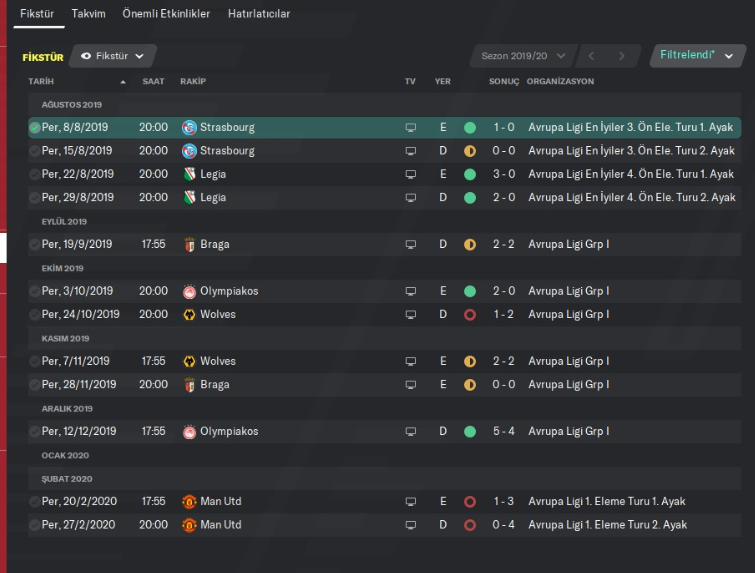This screenshot has width=755, height=573.
Task: Switch to the Takvim tab
Action: coord(88,14)
